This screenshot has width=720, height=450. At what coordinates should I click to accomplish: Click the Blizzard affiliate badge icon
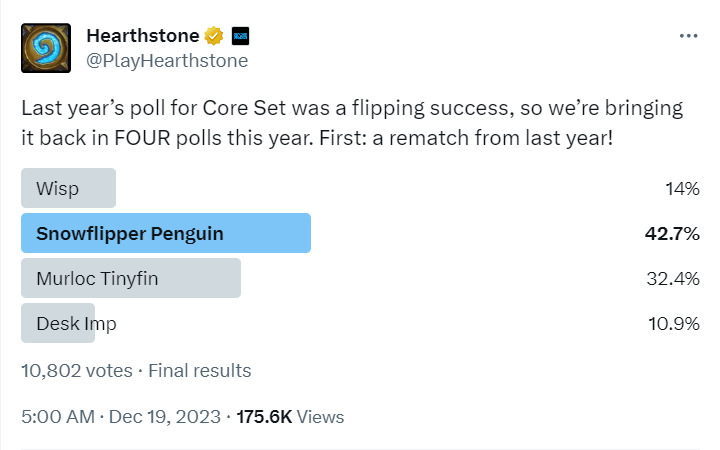click(x=240, y=36)
